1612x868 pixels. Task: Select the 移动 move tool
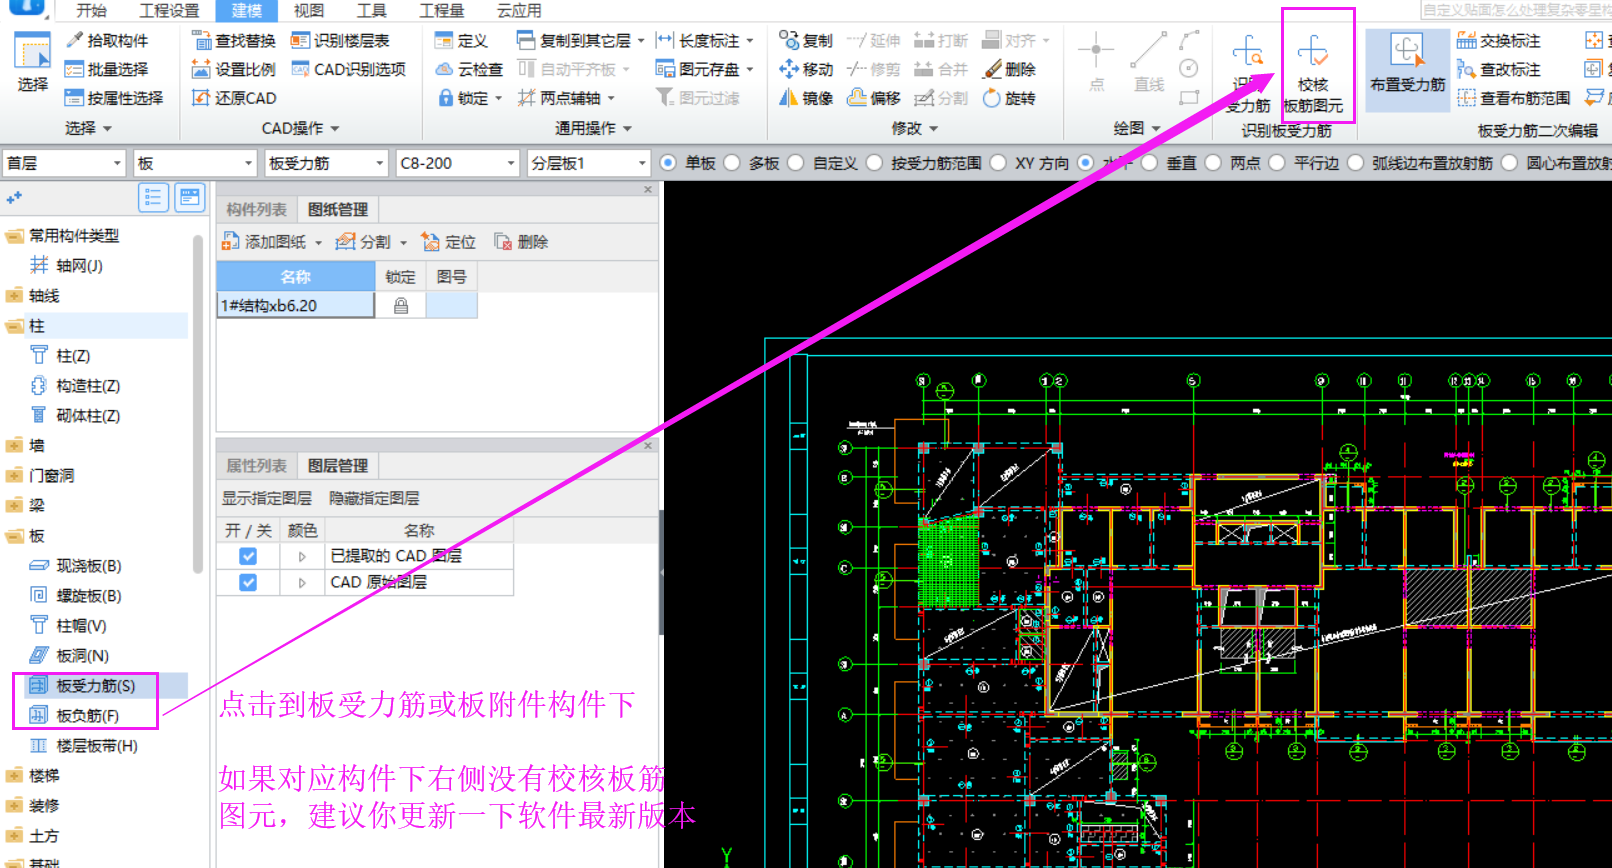806,69
